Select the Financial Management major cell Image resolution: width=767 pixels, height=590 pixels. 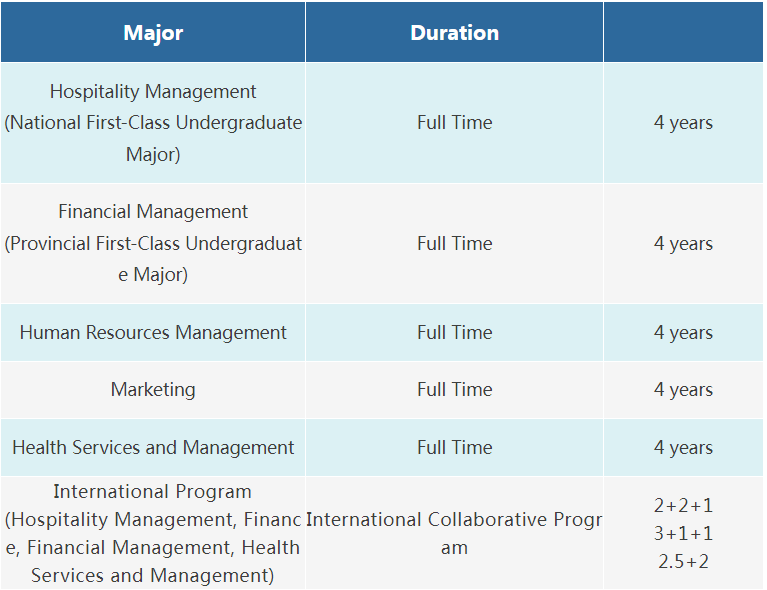tap(153, 243)
